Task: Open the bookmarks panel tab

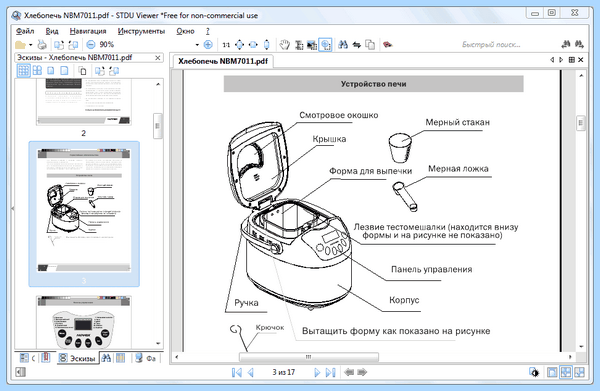Action: [x=46, y=358]
